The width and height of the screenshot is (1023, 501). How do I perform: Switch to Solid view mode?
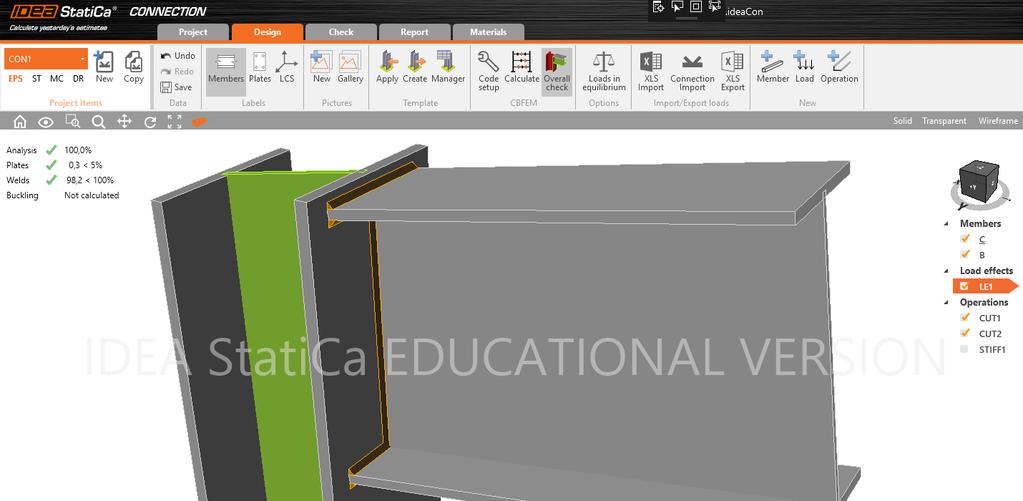pos(903,121)
